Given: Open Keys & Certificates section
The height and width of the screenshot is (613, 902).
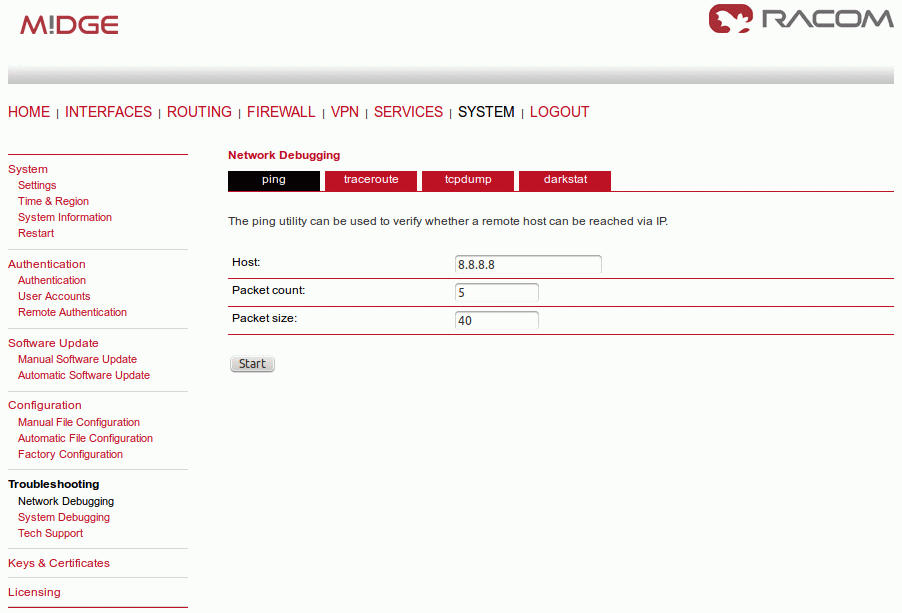Looking at the screenshot, I should tap(59, 564).
